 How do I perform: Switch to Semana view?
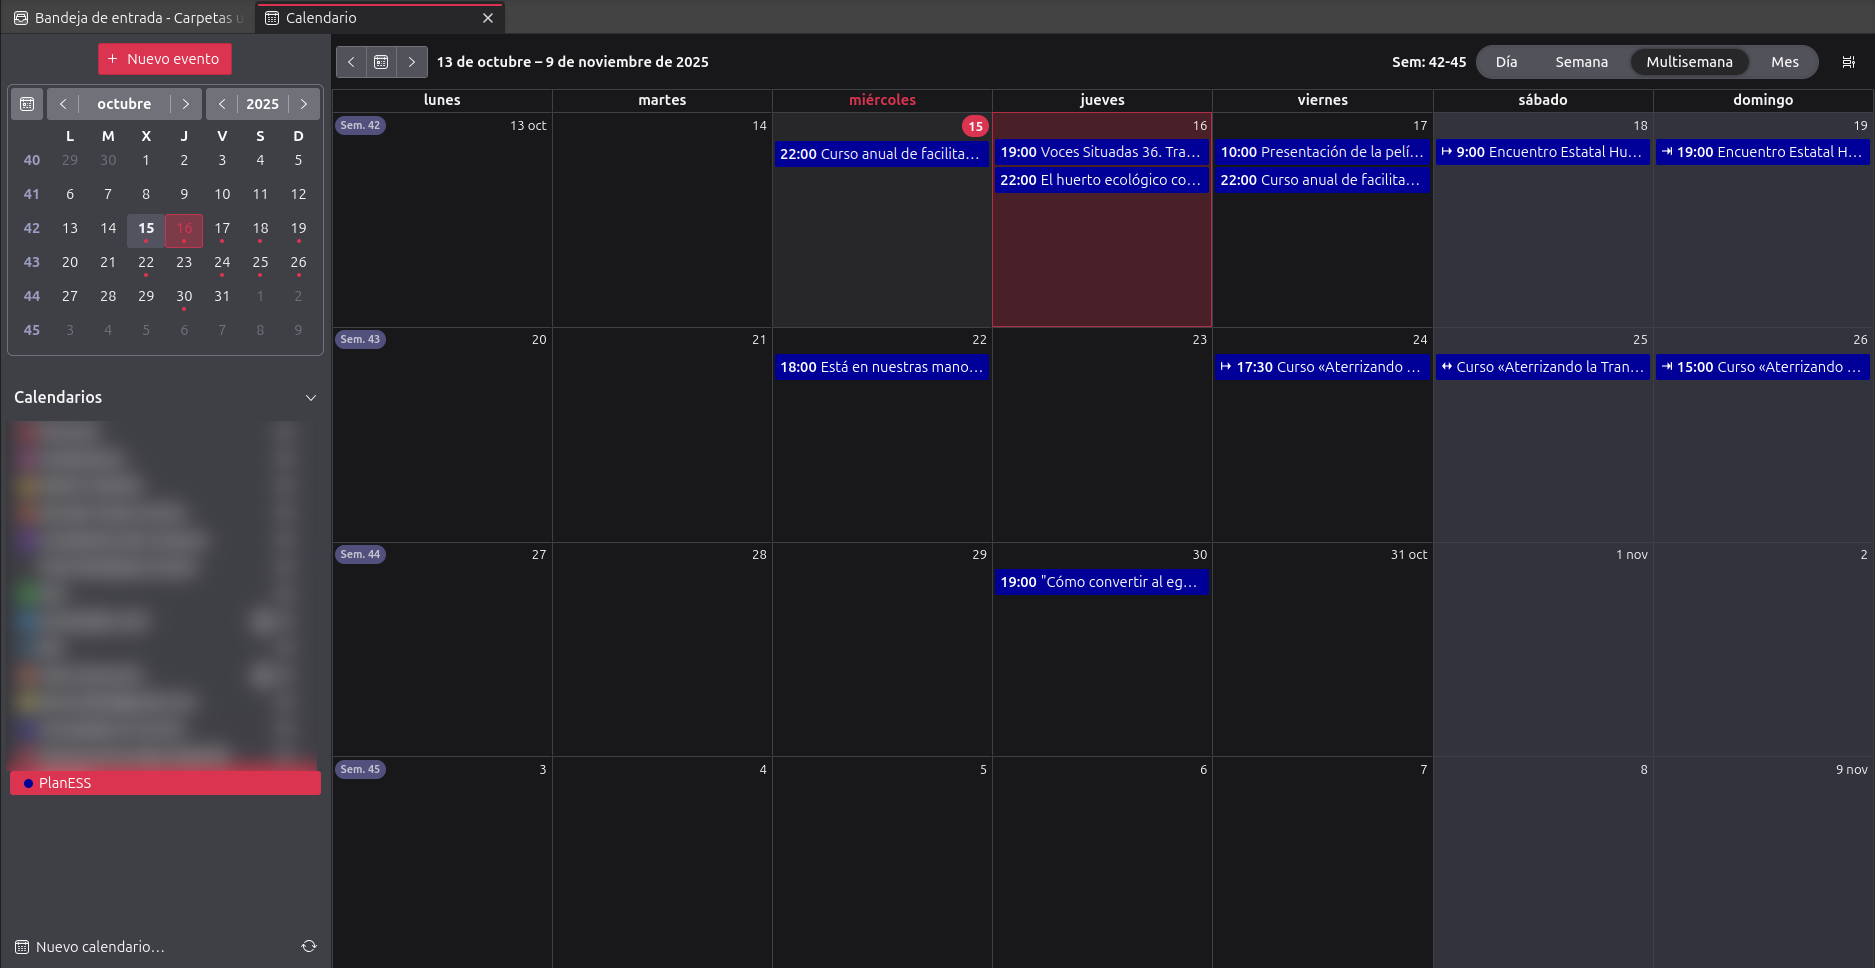point(1581,62)
